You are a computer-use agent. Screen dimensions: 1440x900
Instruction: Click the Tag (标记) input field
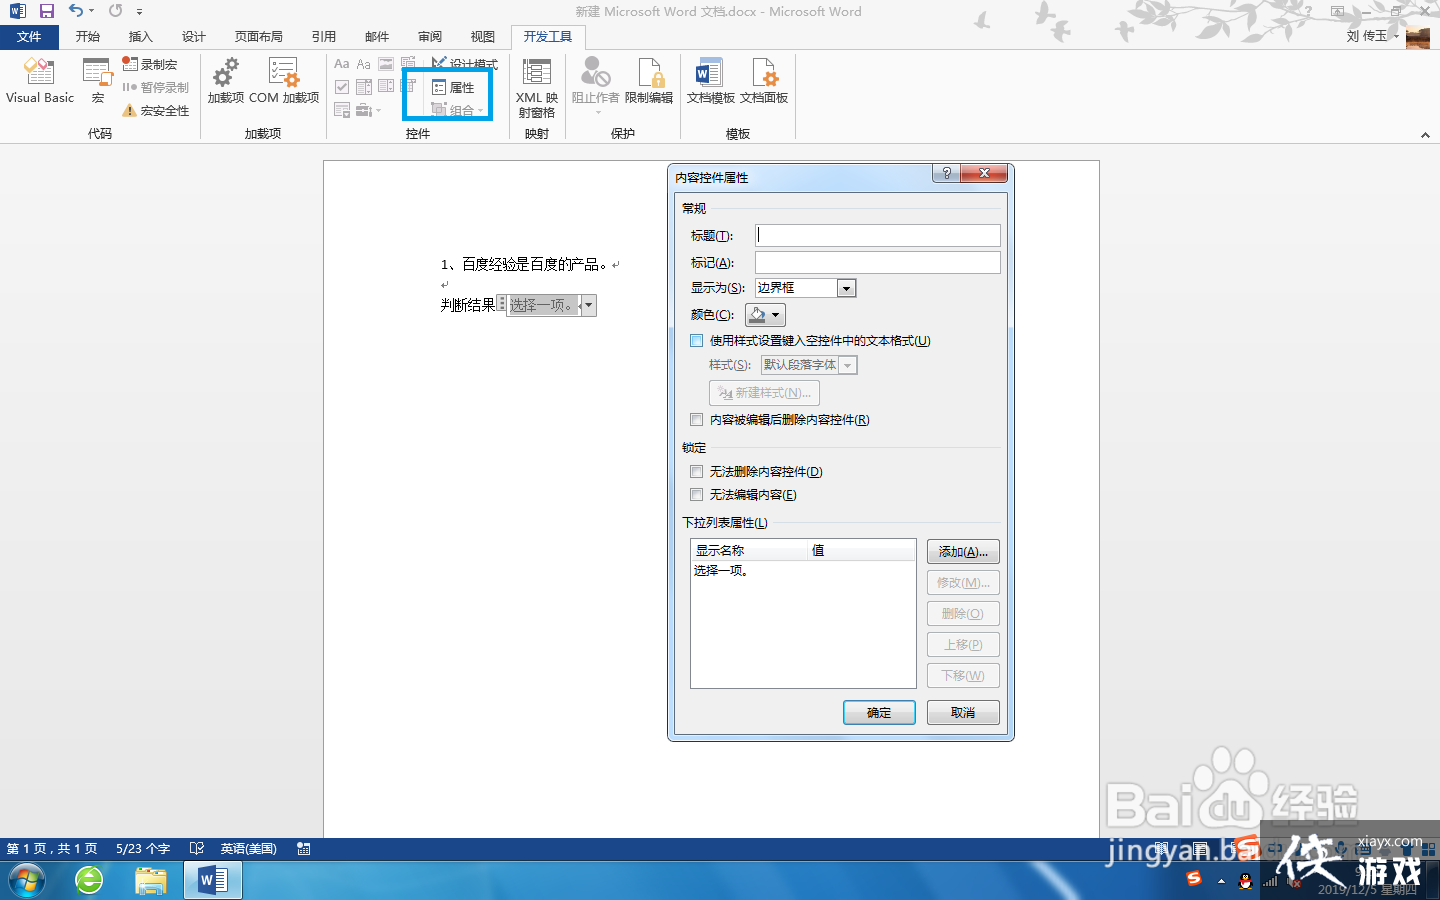tap(878, 262)
